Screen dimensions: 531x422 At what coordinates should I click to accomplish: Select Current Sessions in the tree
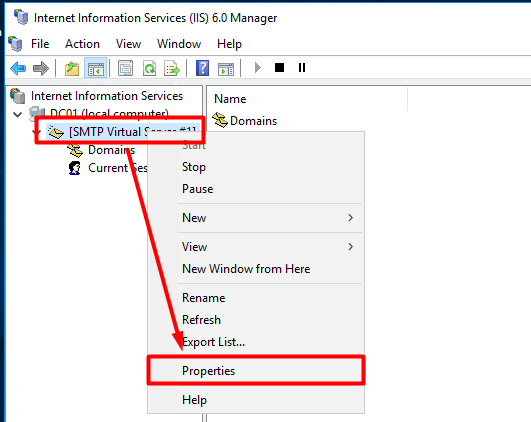(118, 168)
